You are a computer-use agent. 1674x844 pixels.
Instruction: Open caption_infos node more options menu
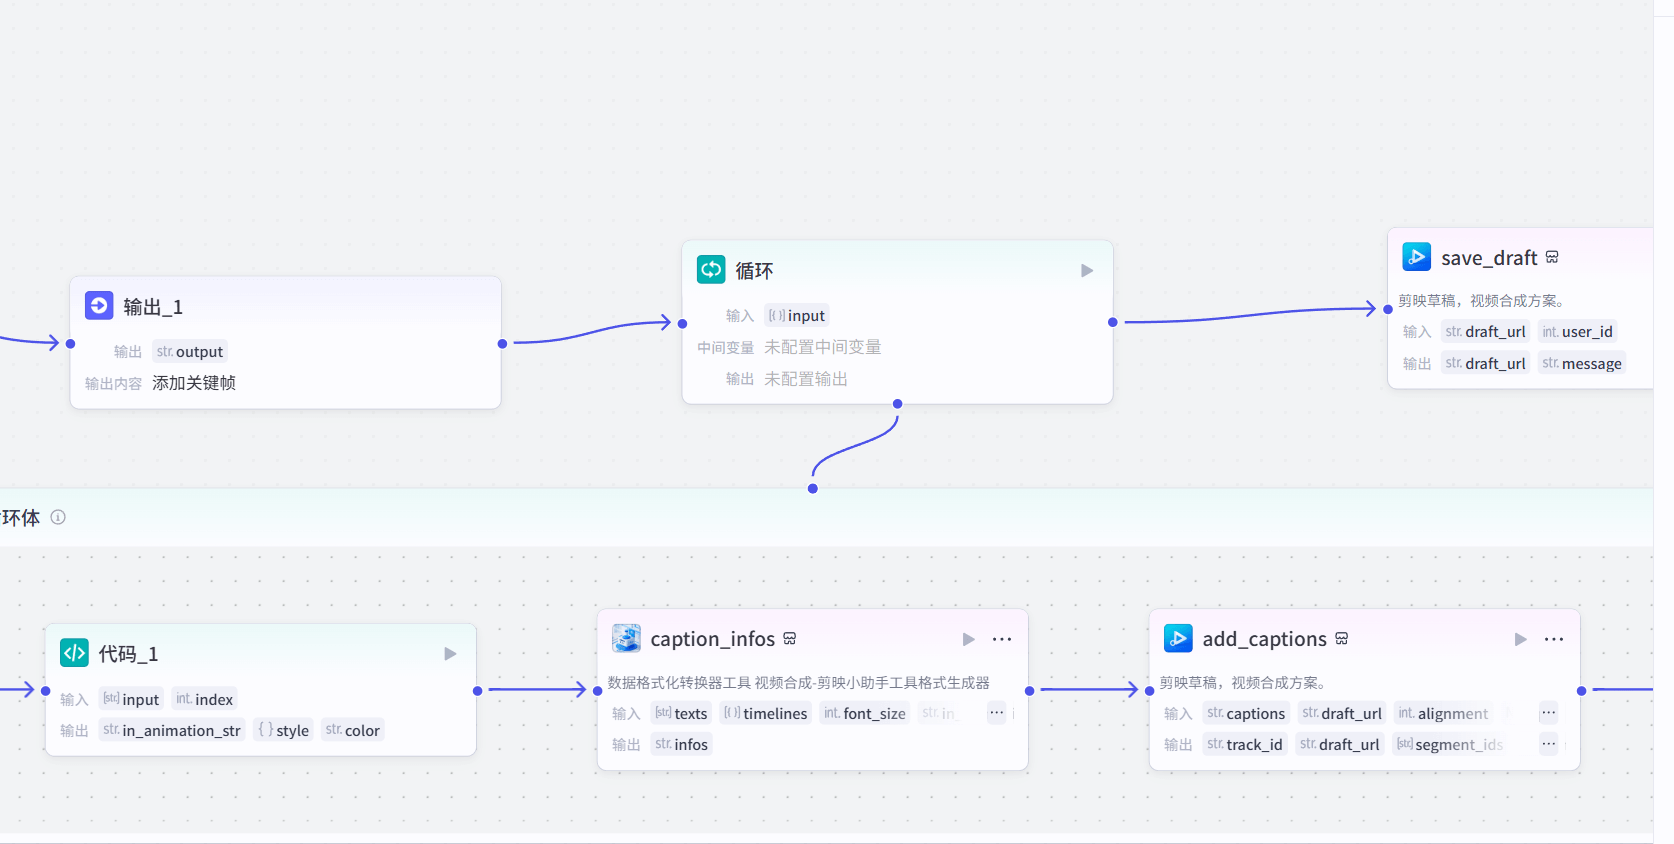(1002, 639)
